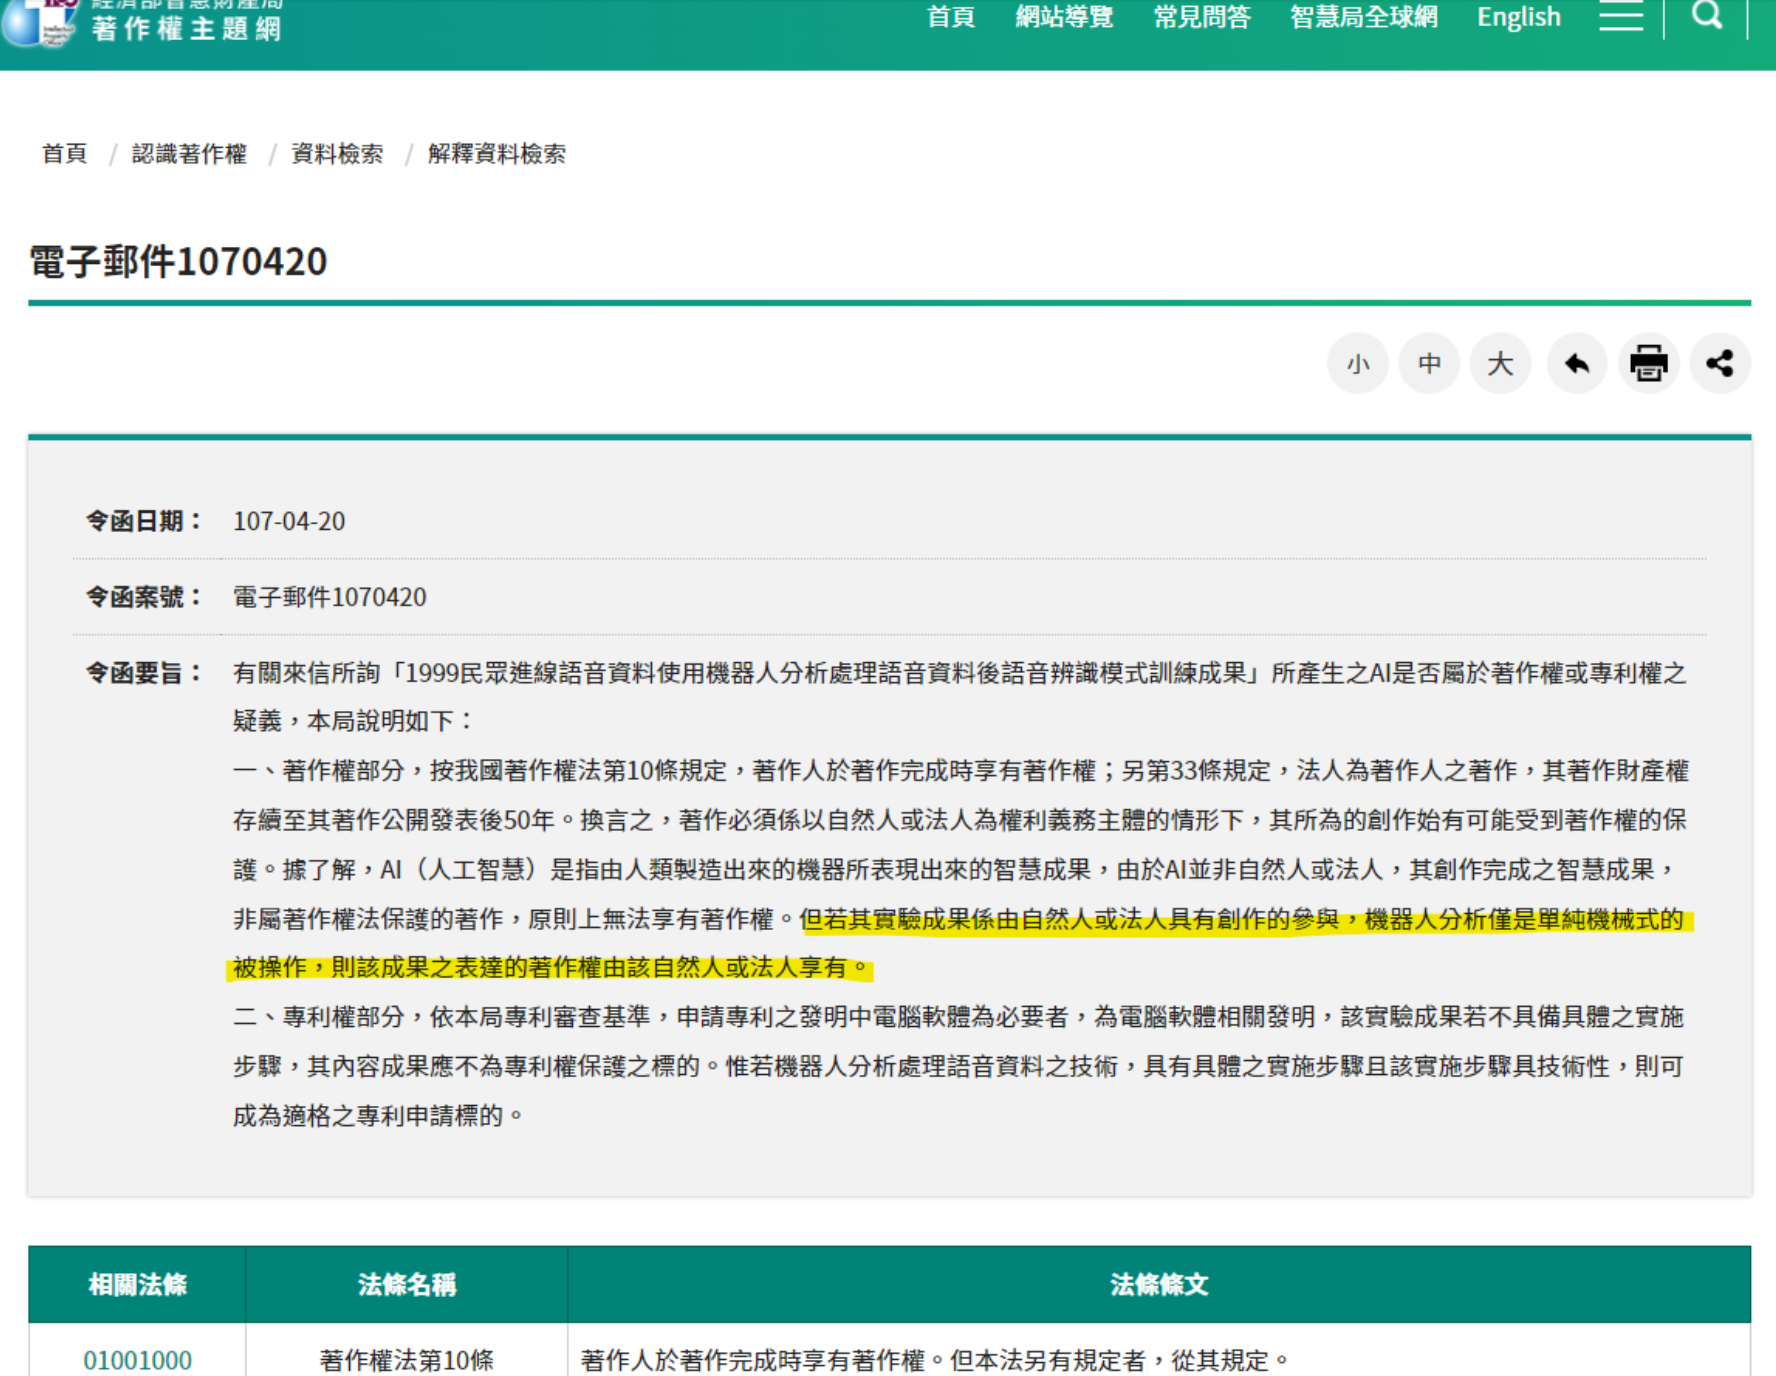The width and height of the screenshot is (1776, 1376).
Task: Click the 法條名稱 table column header
Action: 406,1285
